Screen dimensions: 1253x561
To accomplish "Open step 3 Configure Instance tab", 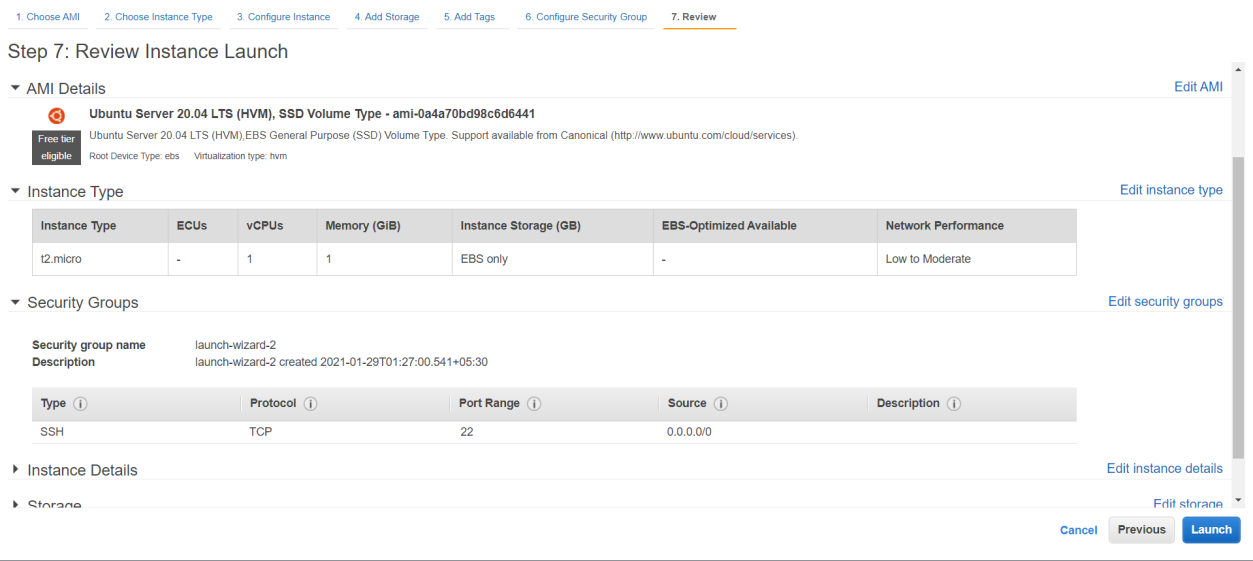I will coord(283,17).
